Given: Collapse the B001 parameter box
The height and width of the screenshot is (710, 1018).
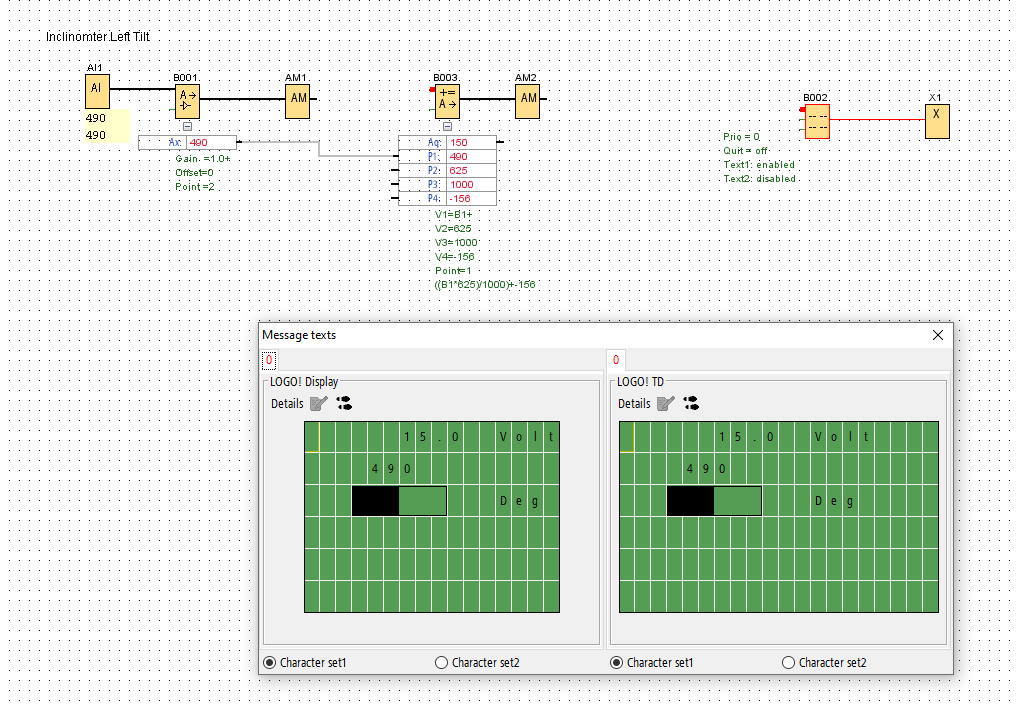Looking at the screenshot, I should coord(187,127).
